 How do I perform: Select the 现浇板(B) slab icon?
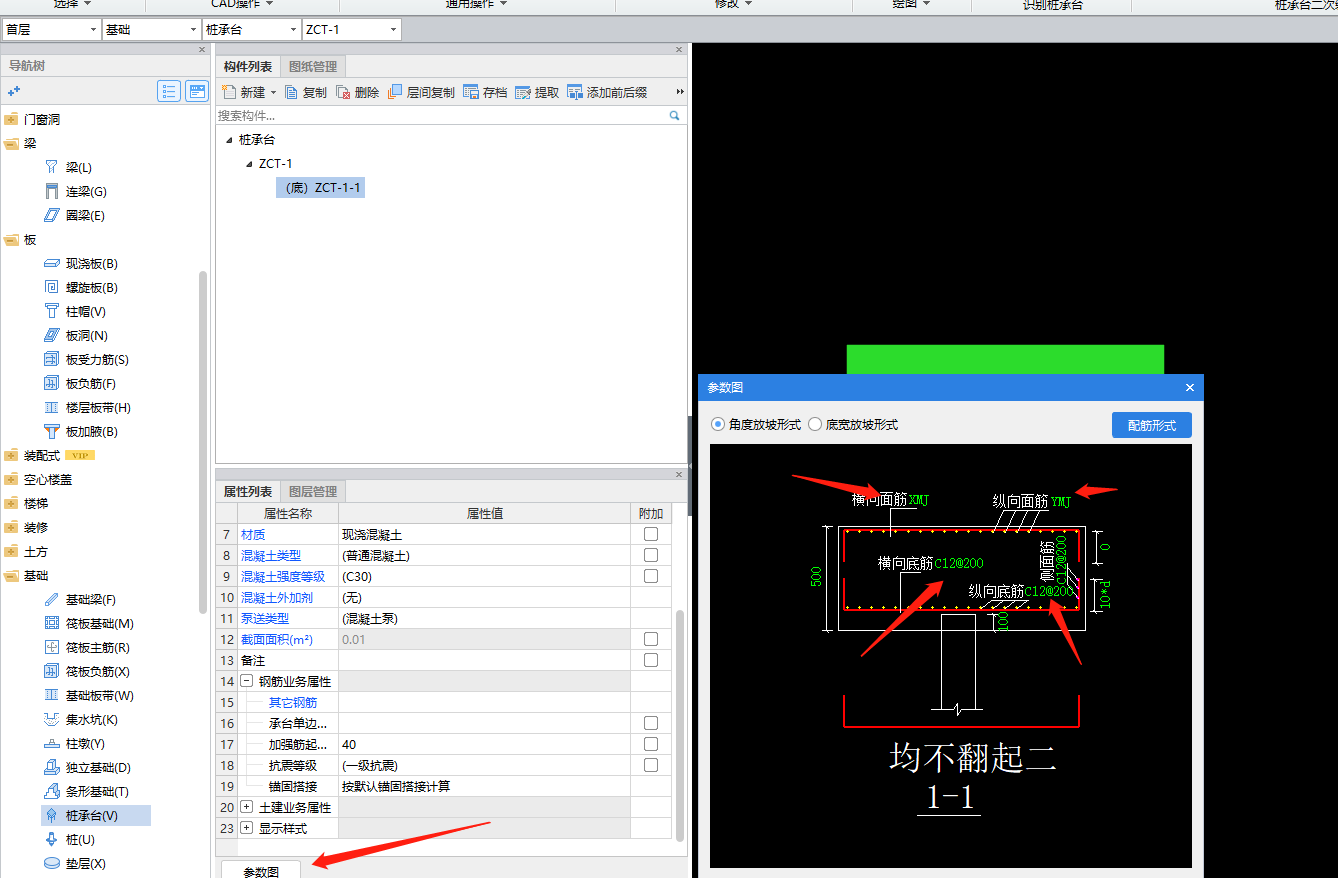coord(52,263)
